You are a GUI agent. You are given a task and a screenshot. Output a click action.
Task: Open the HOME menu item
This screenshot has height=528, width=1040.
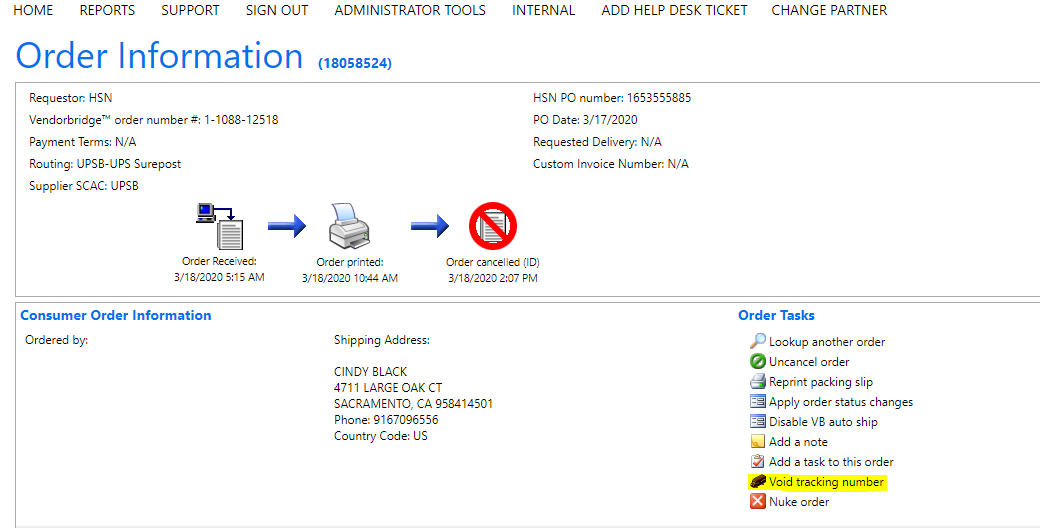point(33,11)
